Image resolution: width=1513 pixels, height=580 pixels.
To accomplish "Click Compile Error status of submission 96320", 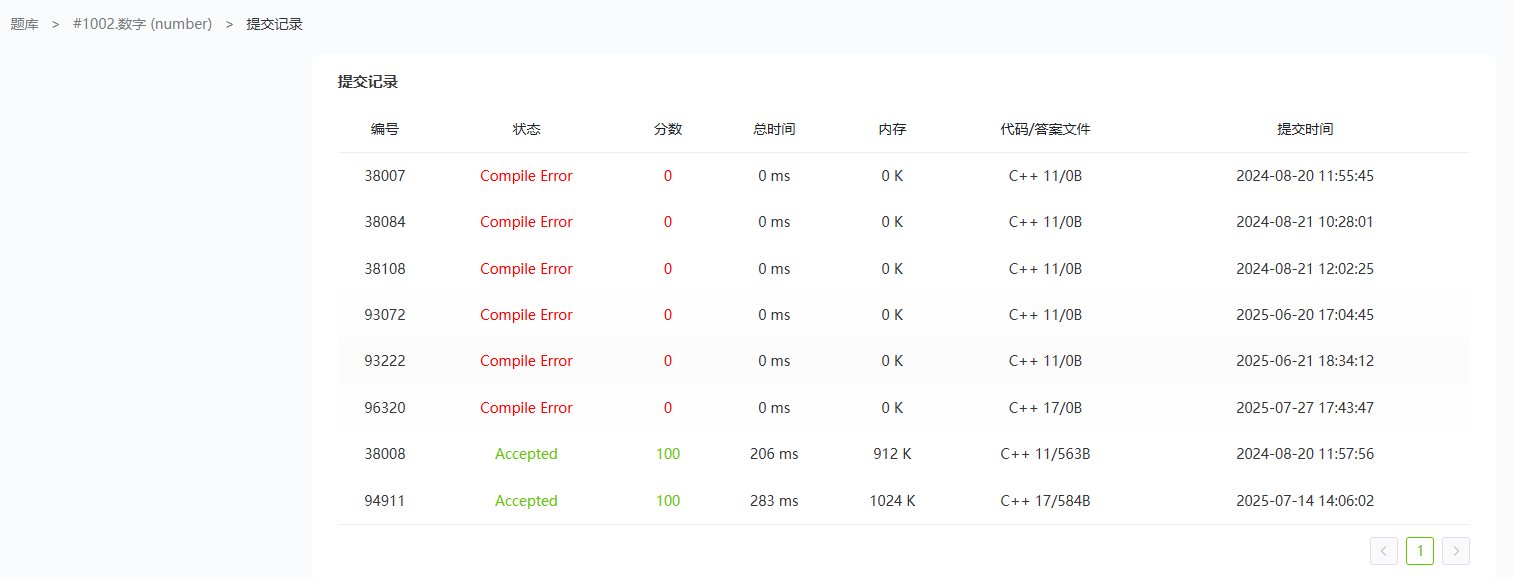I will tap(526, 408).
